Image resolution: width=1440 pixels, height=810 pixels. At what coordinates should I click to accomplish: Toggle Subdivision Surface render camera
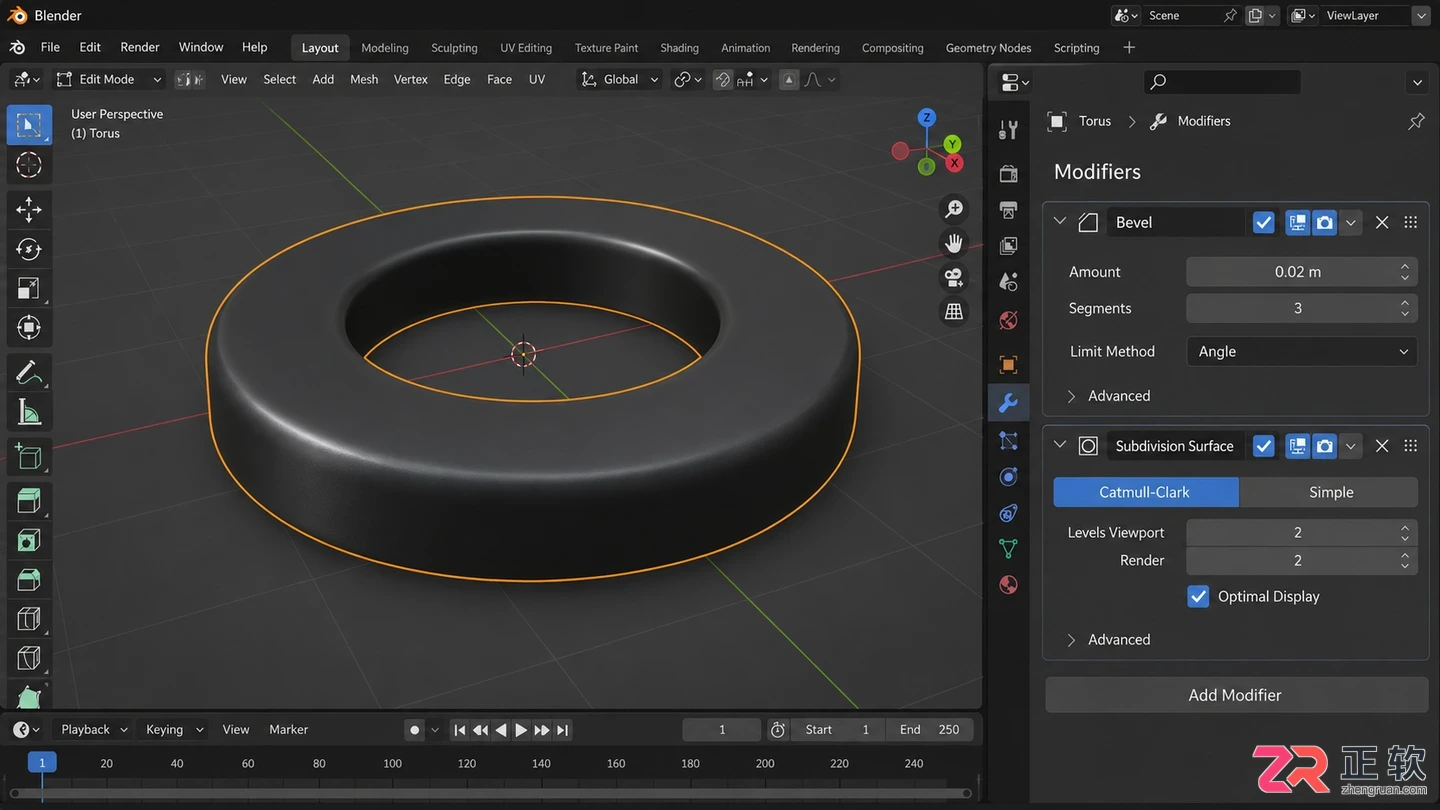pos(1325,446)
